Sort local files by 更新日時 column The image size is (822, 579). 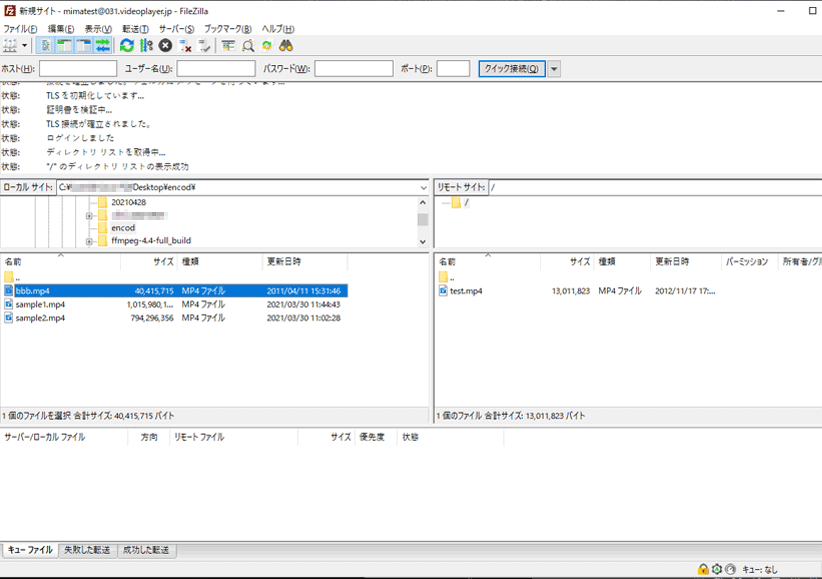coord(305,261)
